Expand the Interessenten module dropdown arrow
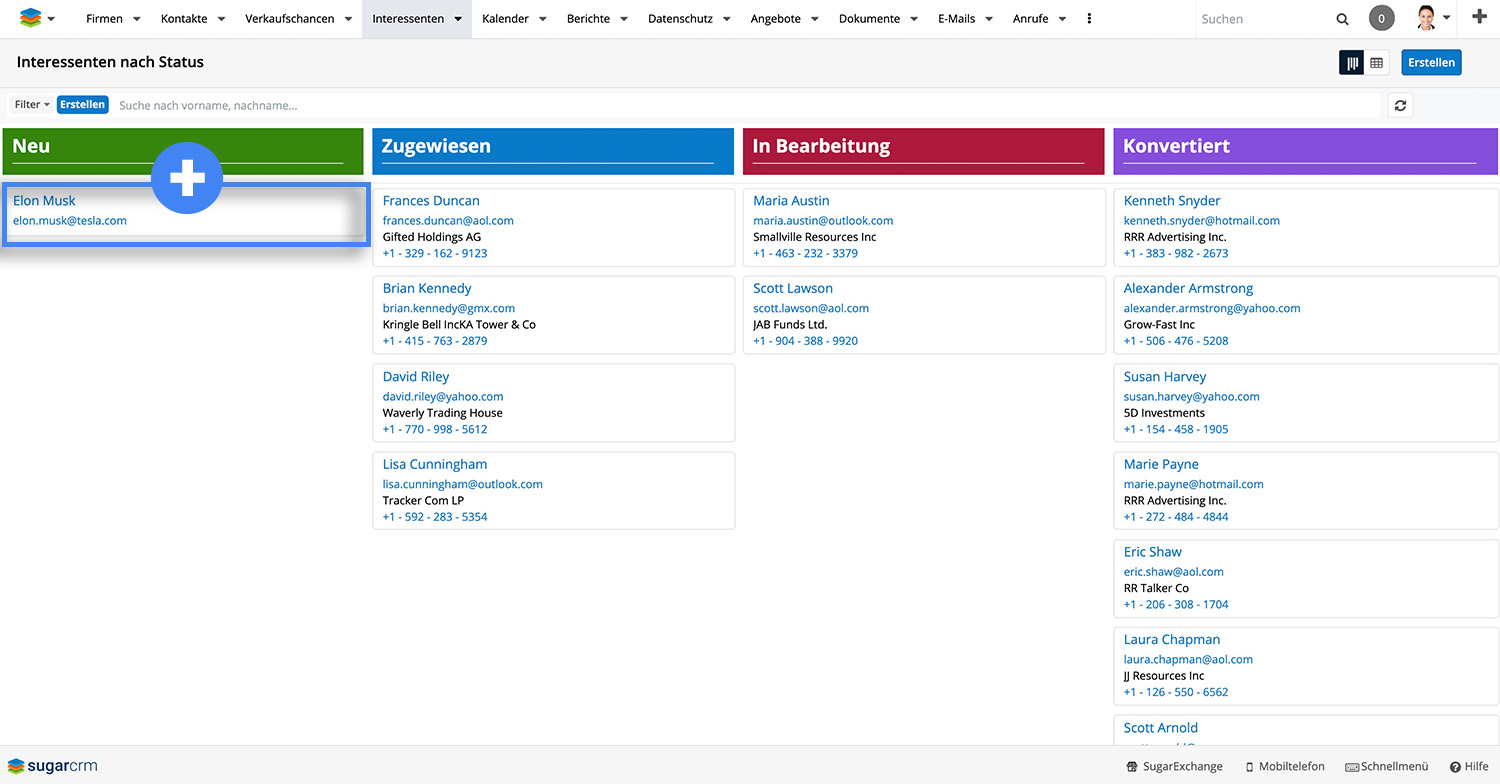 coord(458,19)
